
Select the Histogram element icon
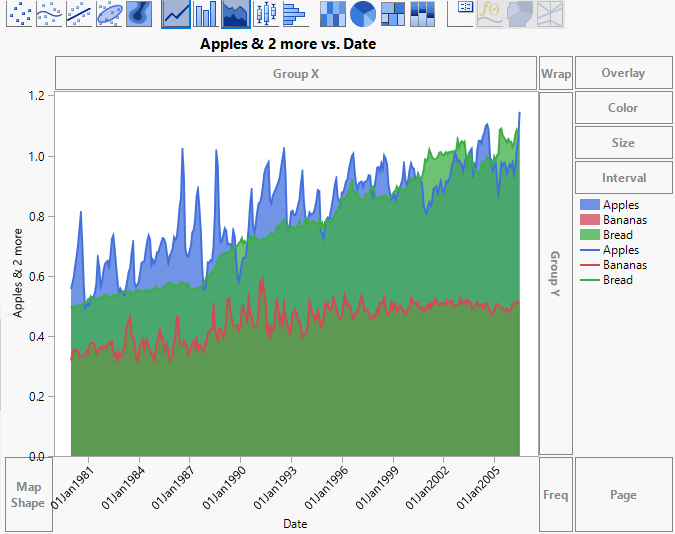point(294,13)
